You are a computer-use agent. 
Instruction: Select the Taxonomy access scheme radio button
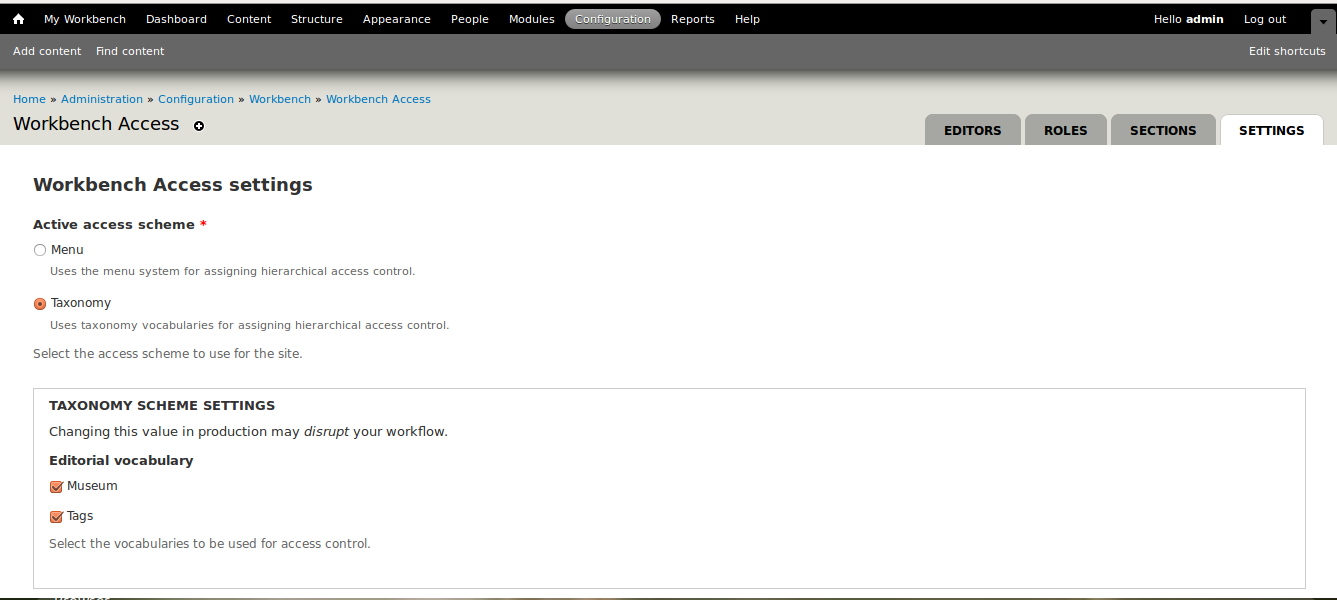coord(40,303)
